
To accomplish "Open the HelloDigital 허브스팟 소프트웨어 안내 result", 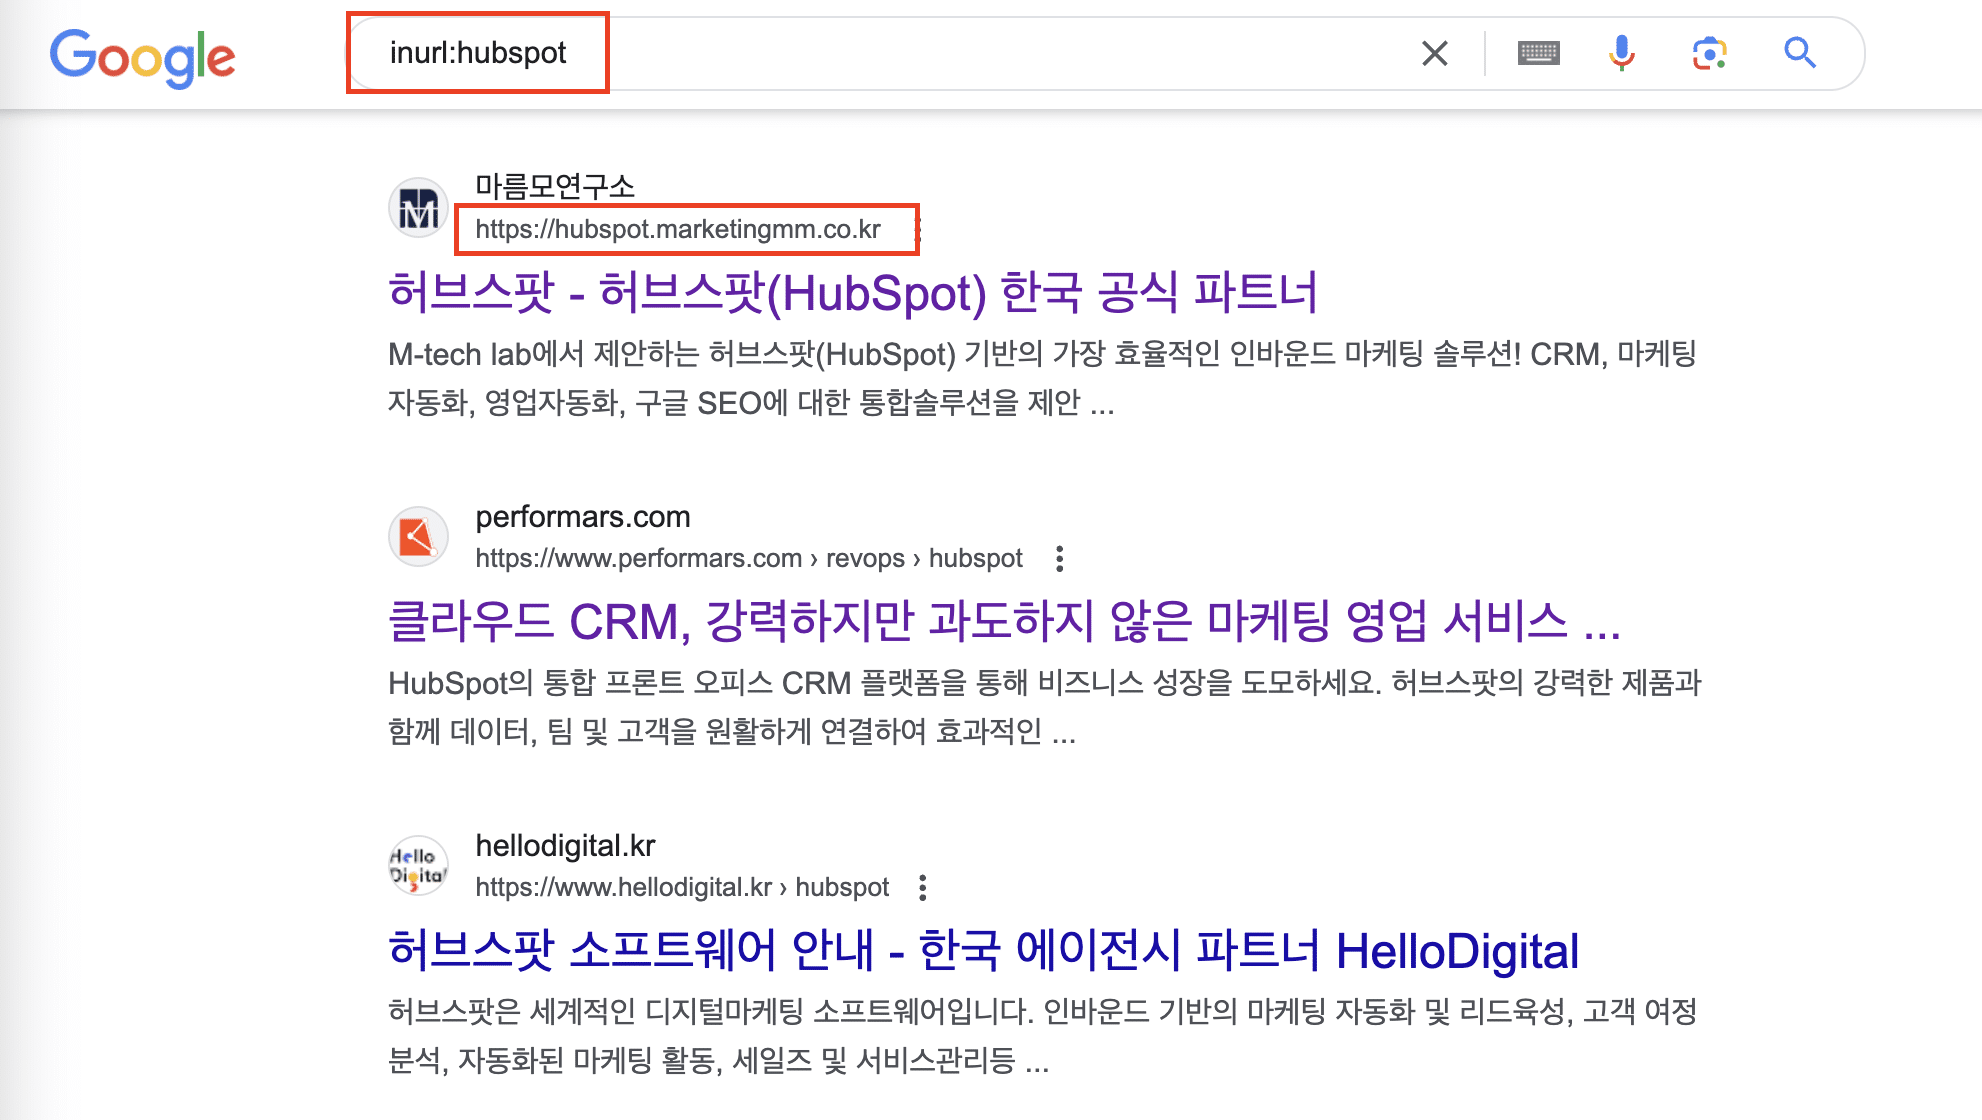I will click(984, 951).
